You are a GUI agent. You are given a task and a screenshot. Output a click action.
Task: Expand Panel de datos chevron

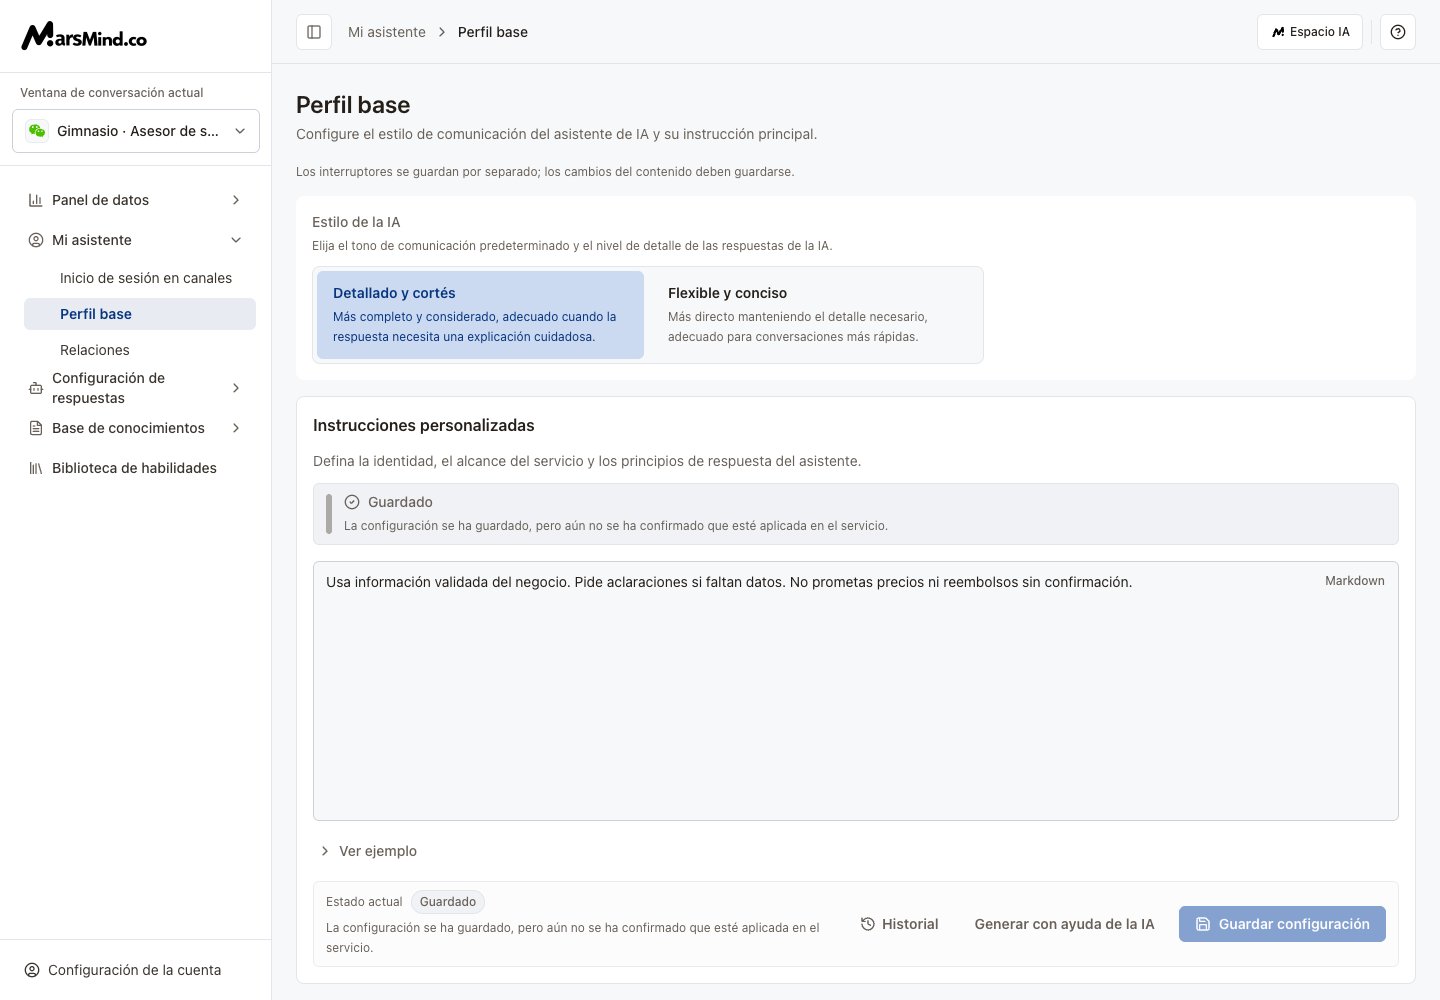click(236, 200)
